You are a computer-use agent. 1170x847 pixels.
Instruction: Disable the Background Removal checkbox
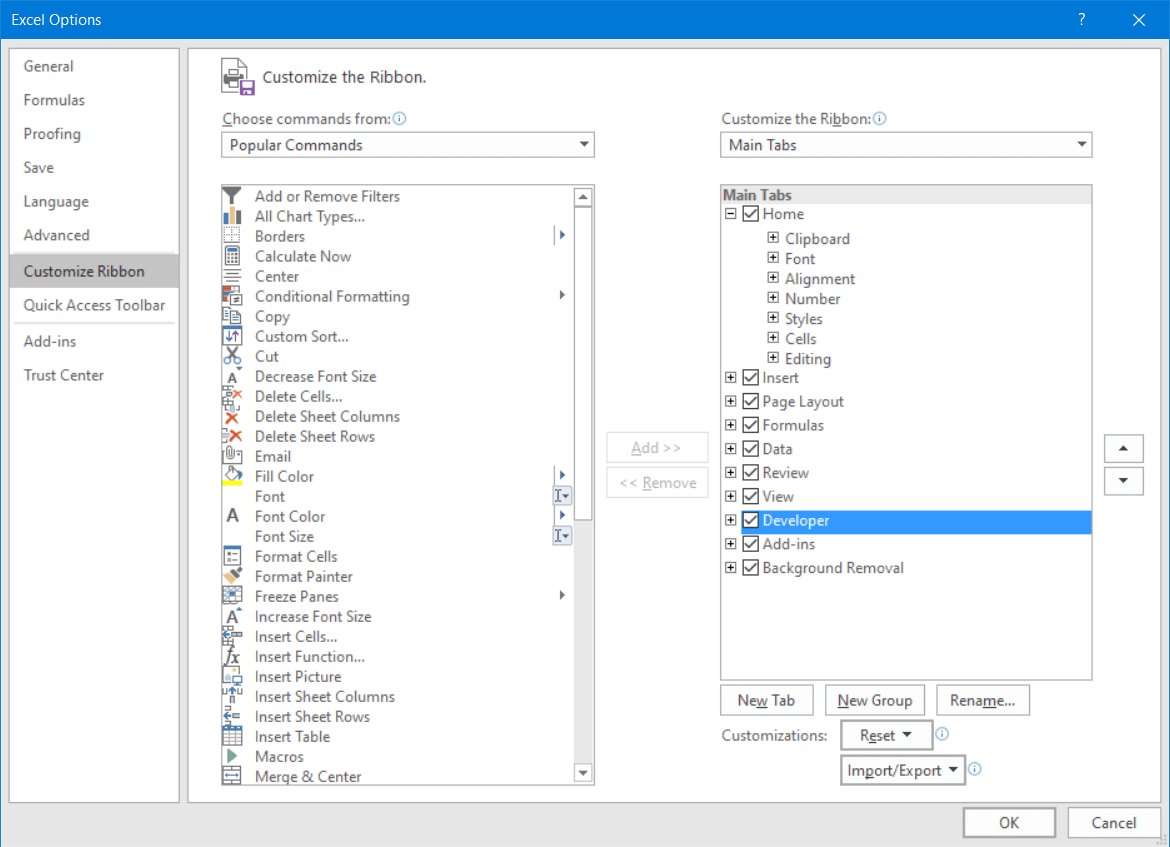point(751,568)
